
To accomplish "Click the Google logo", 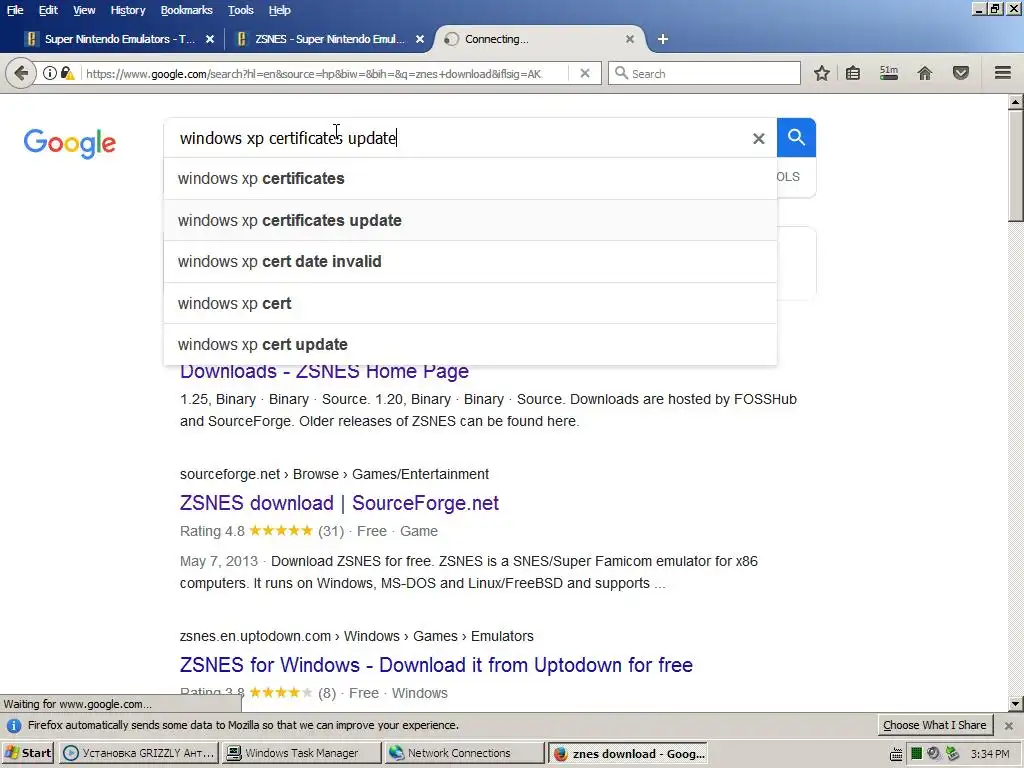I will pos(70,143).
